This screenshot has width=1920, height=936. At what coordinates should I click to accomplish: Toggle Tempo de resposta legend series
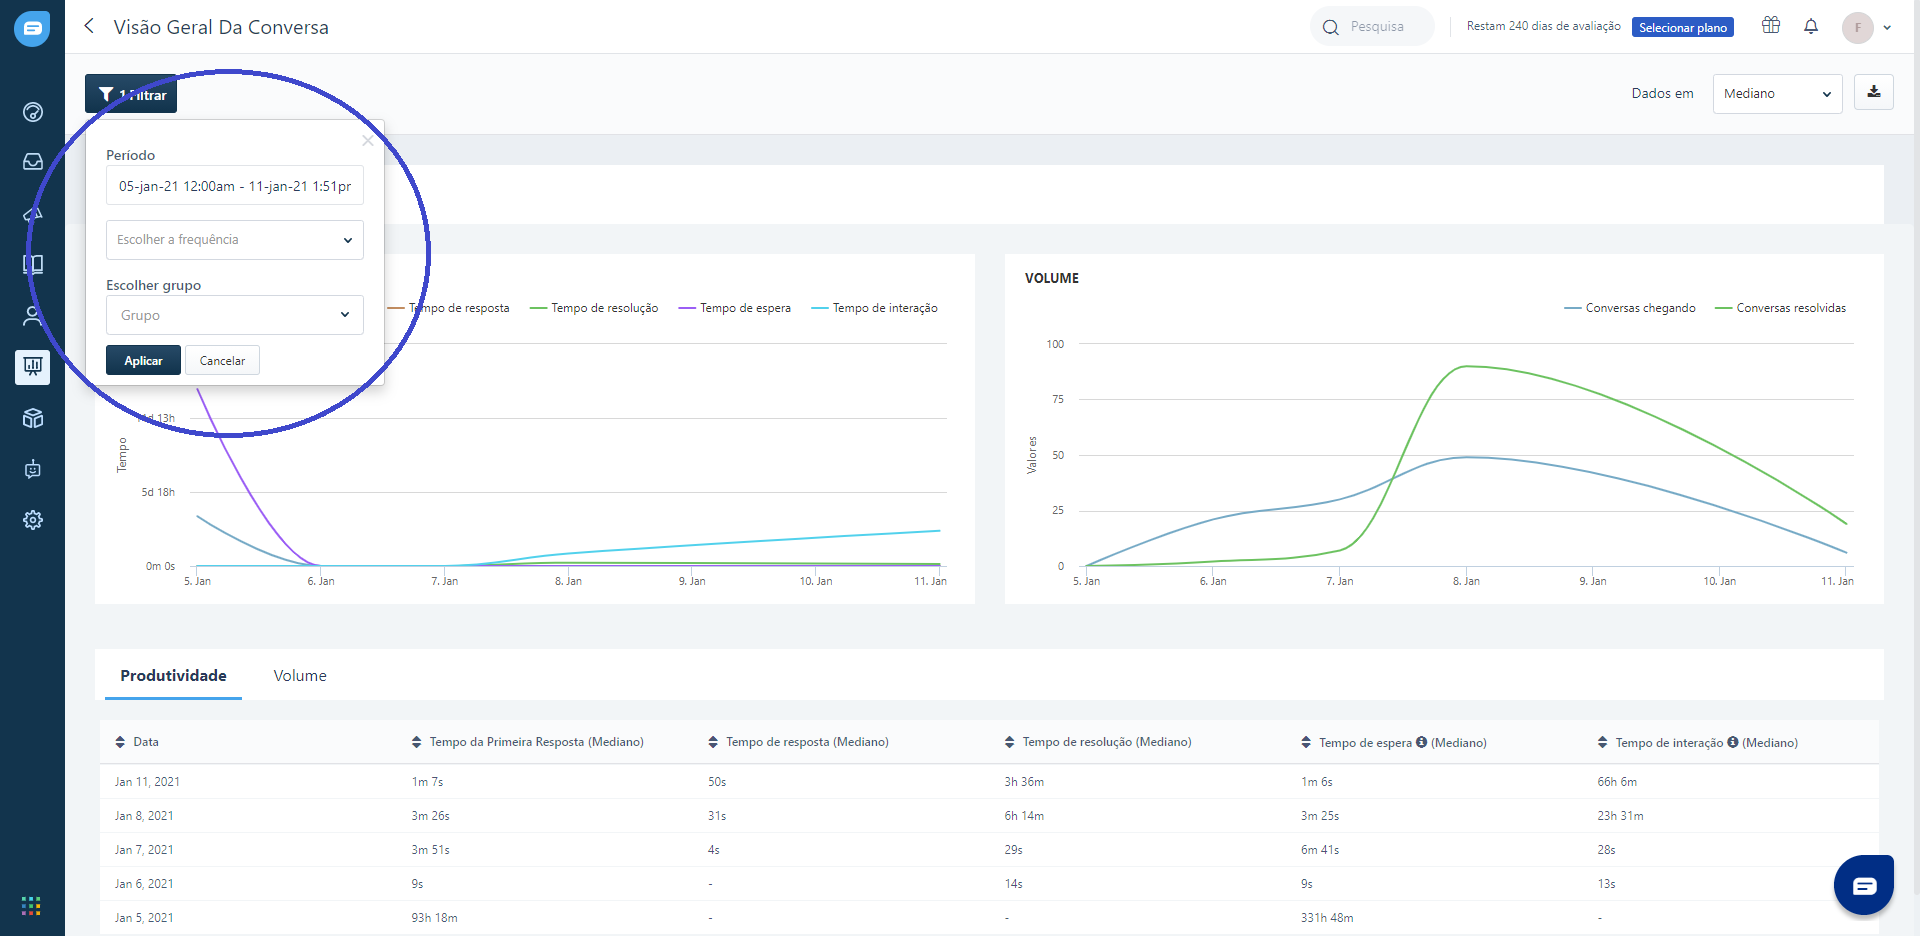(x=448, y=308)
